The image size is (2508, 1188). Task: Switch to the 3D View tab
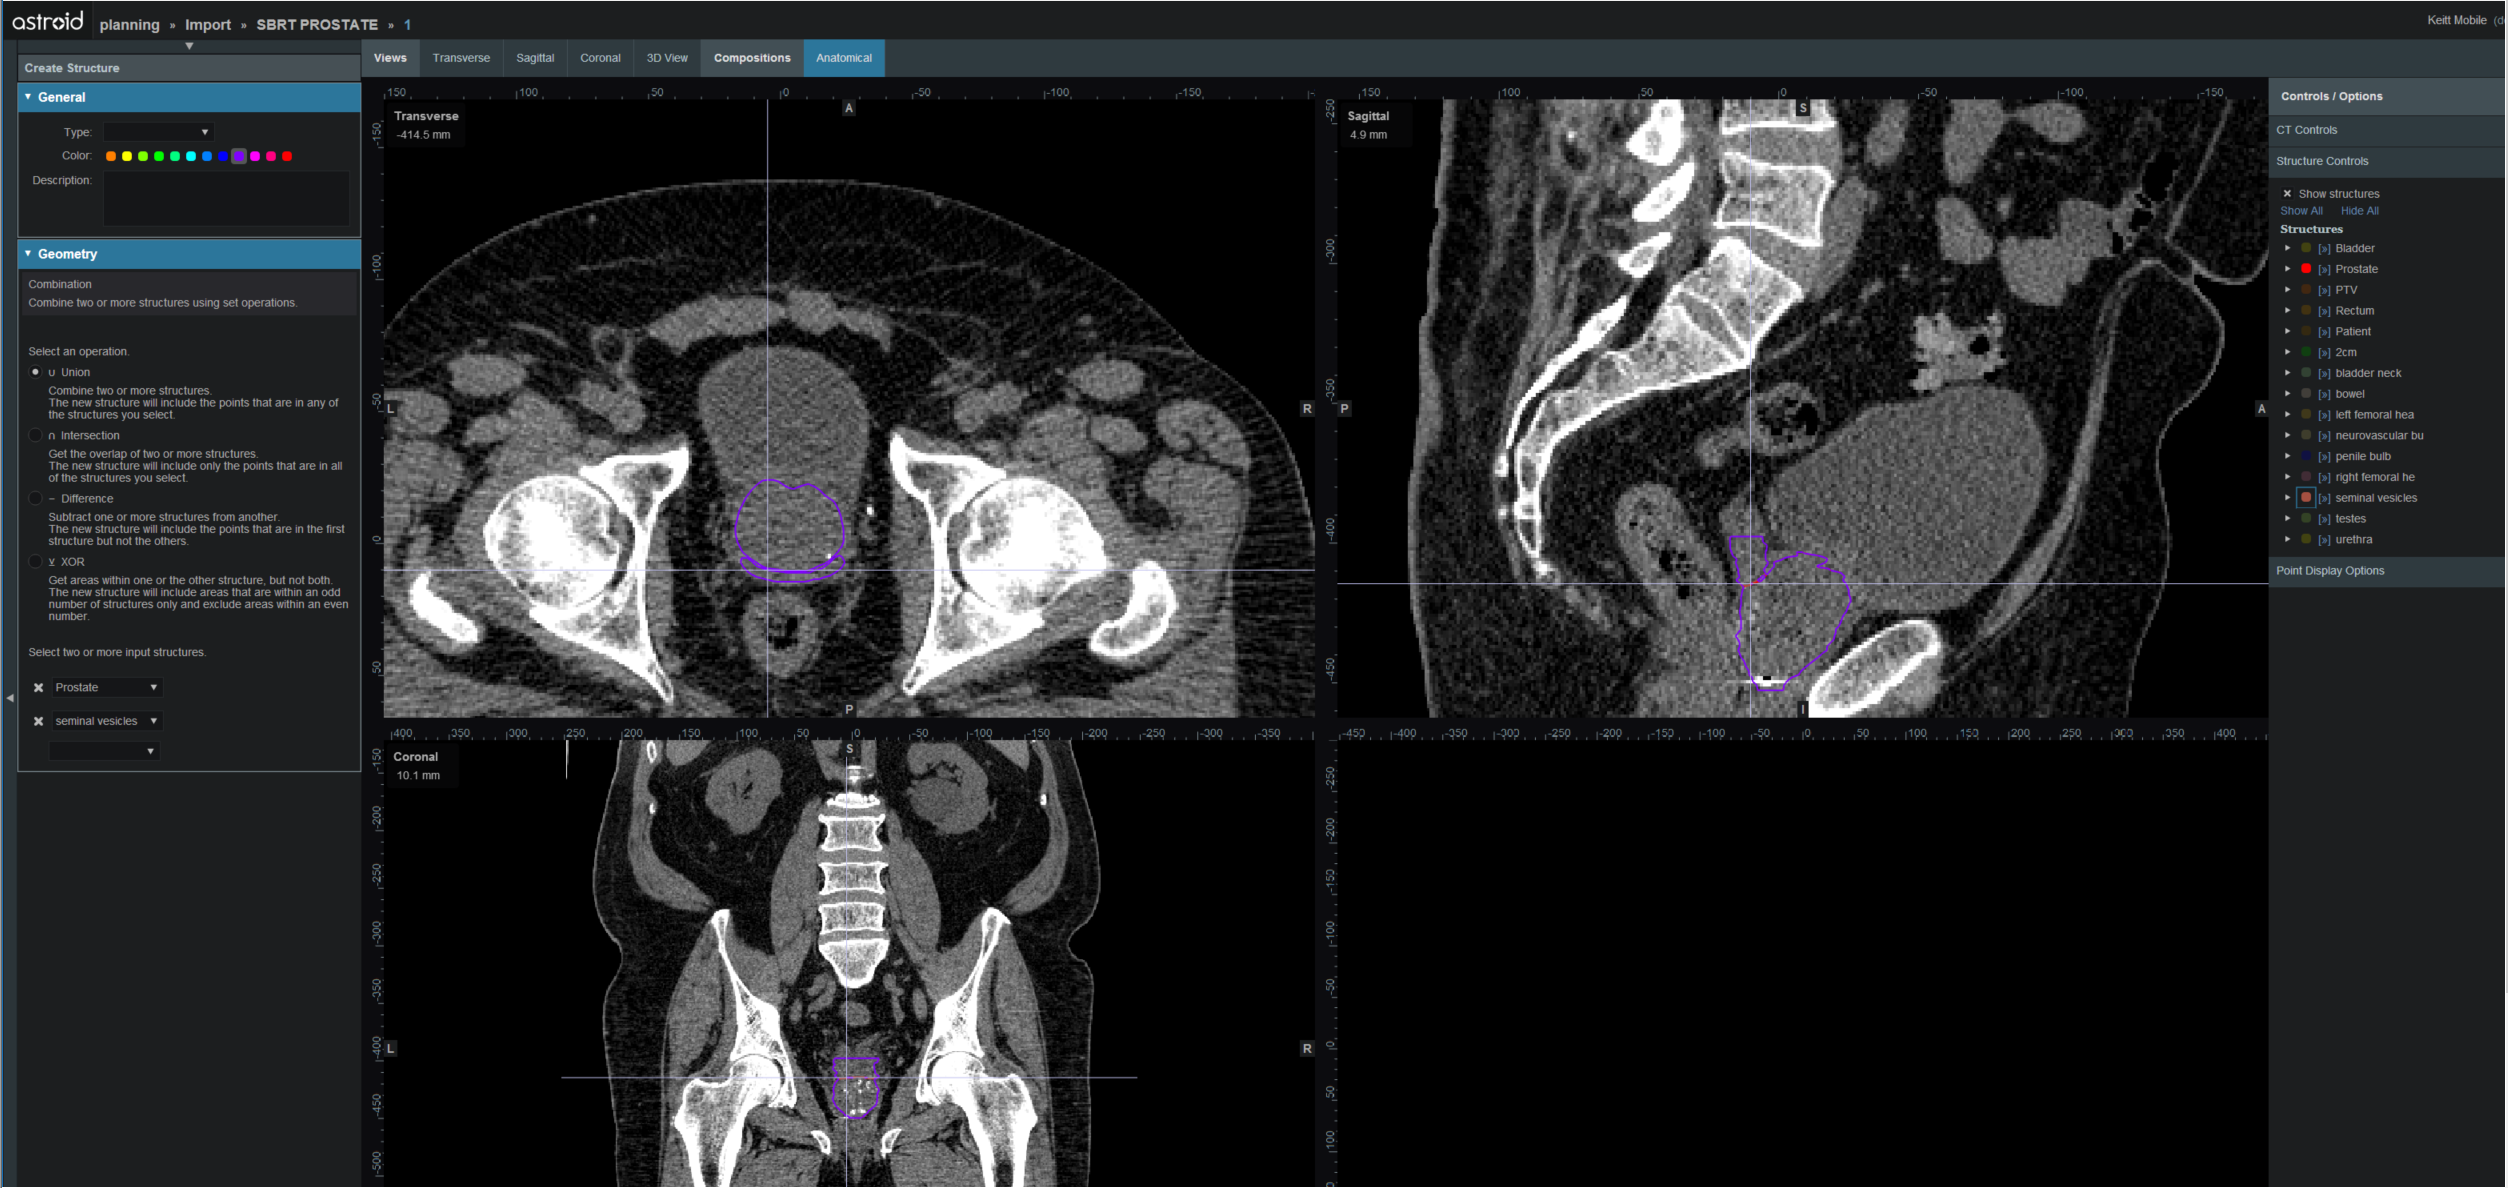[667, 58]
